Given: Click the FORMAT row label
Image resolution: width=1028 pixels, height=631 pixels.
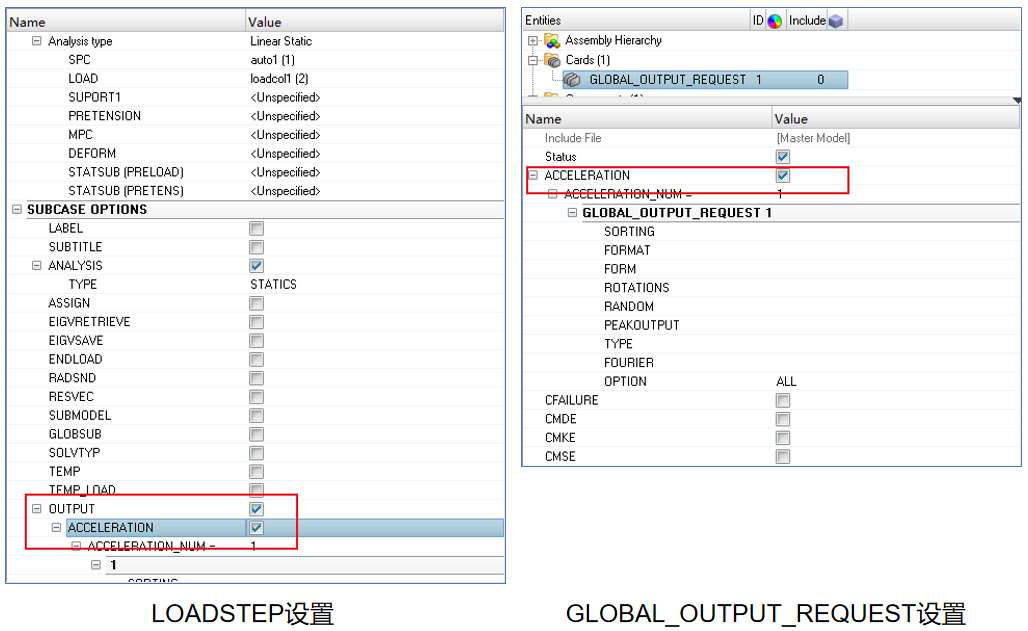Looking at the screenshot, I should (x=627, y=251).
